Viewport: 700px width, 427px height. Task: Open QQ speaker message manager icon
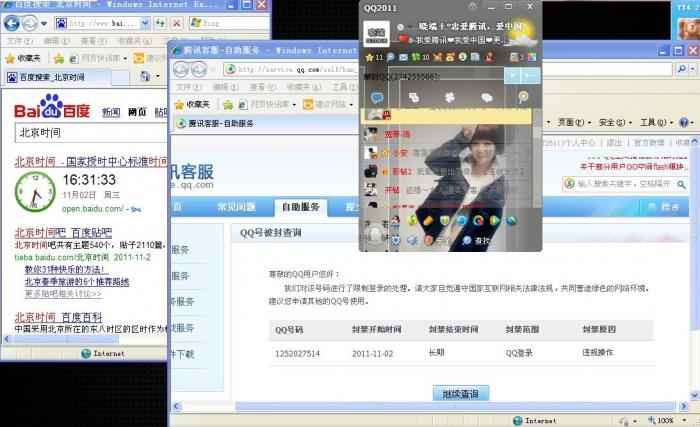(412, 240)
